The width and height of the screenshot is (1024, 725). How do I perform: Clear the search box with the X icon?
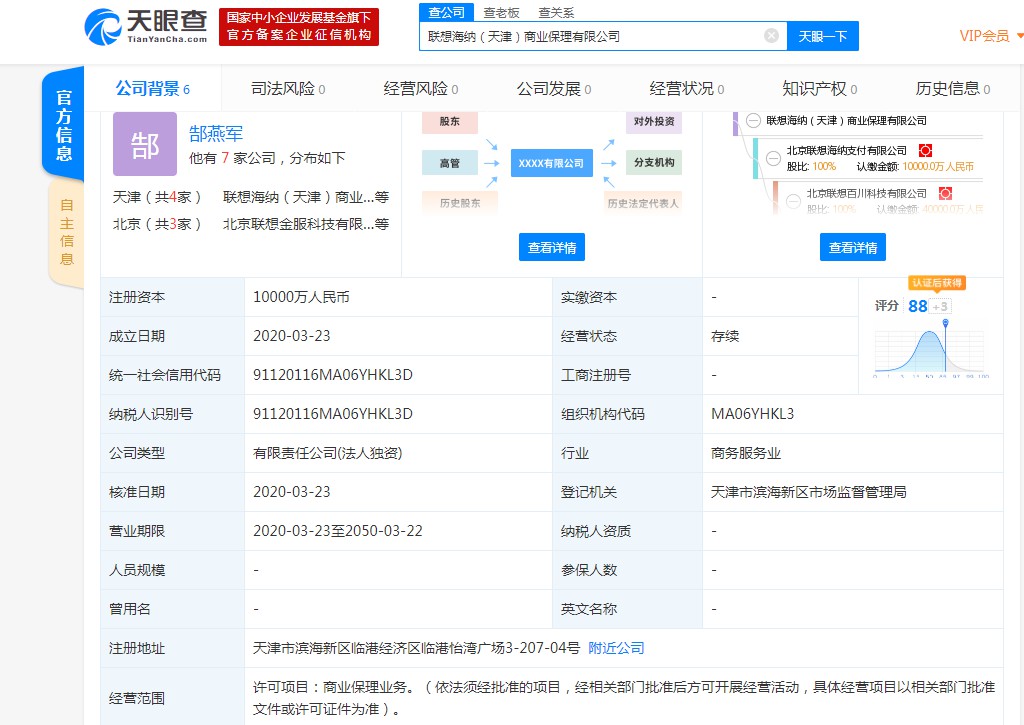pos(771,36)
